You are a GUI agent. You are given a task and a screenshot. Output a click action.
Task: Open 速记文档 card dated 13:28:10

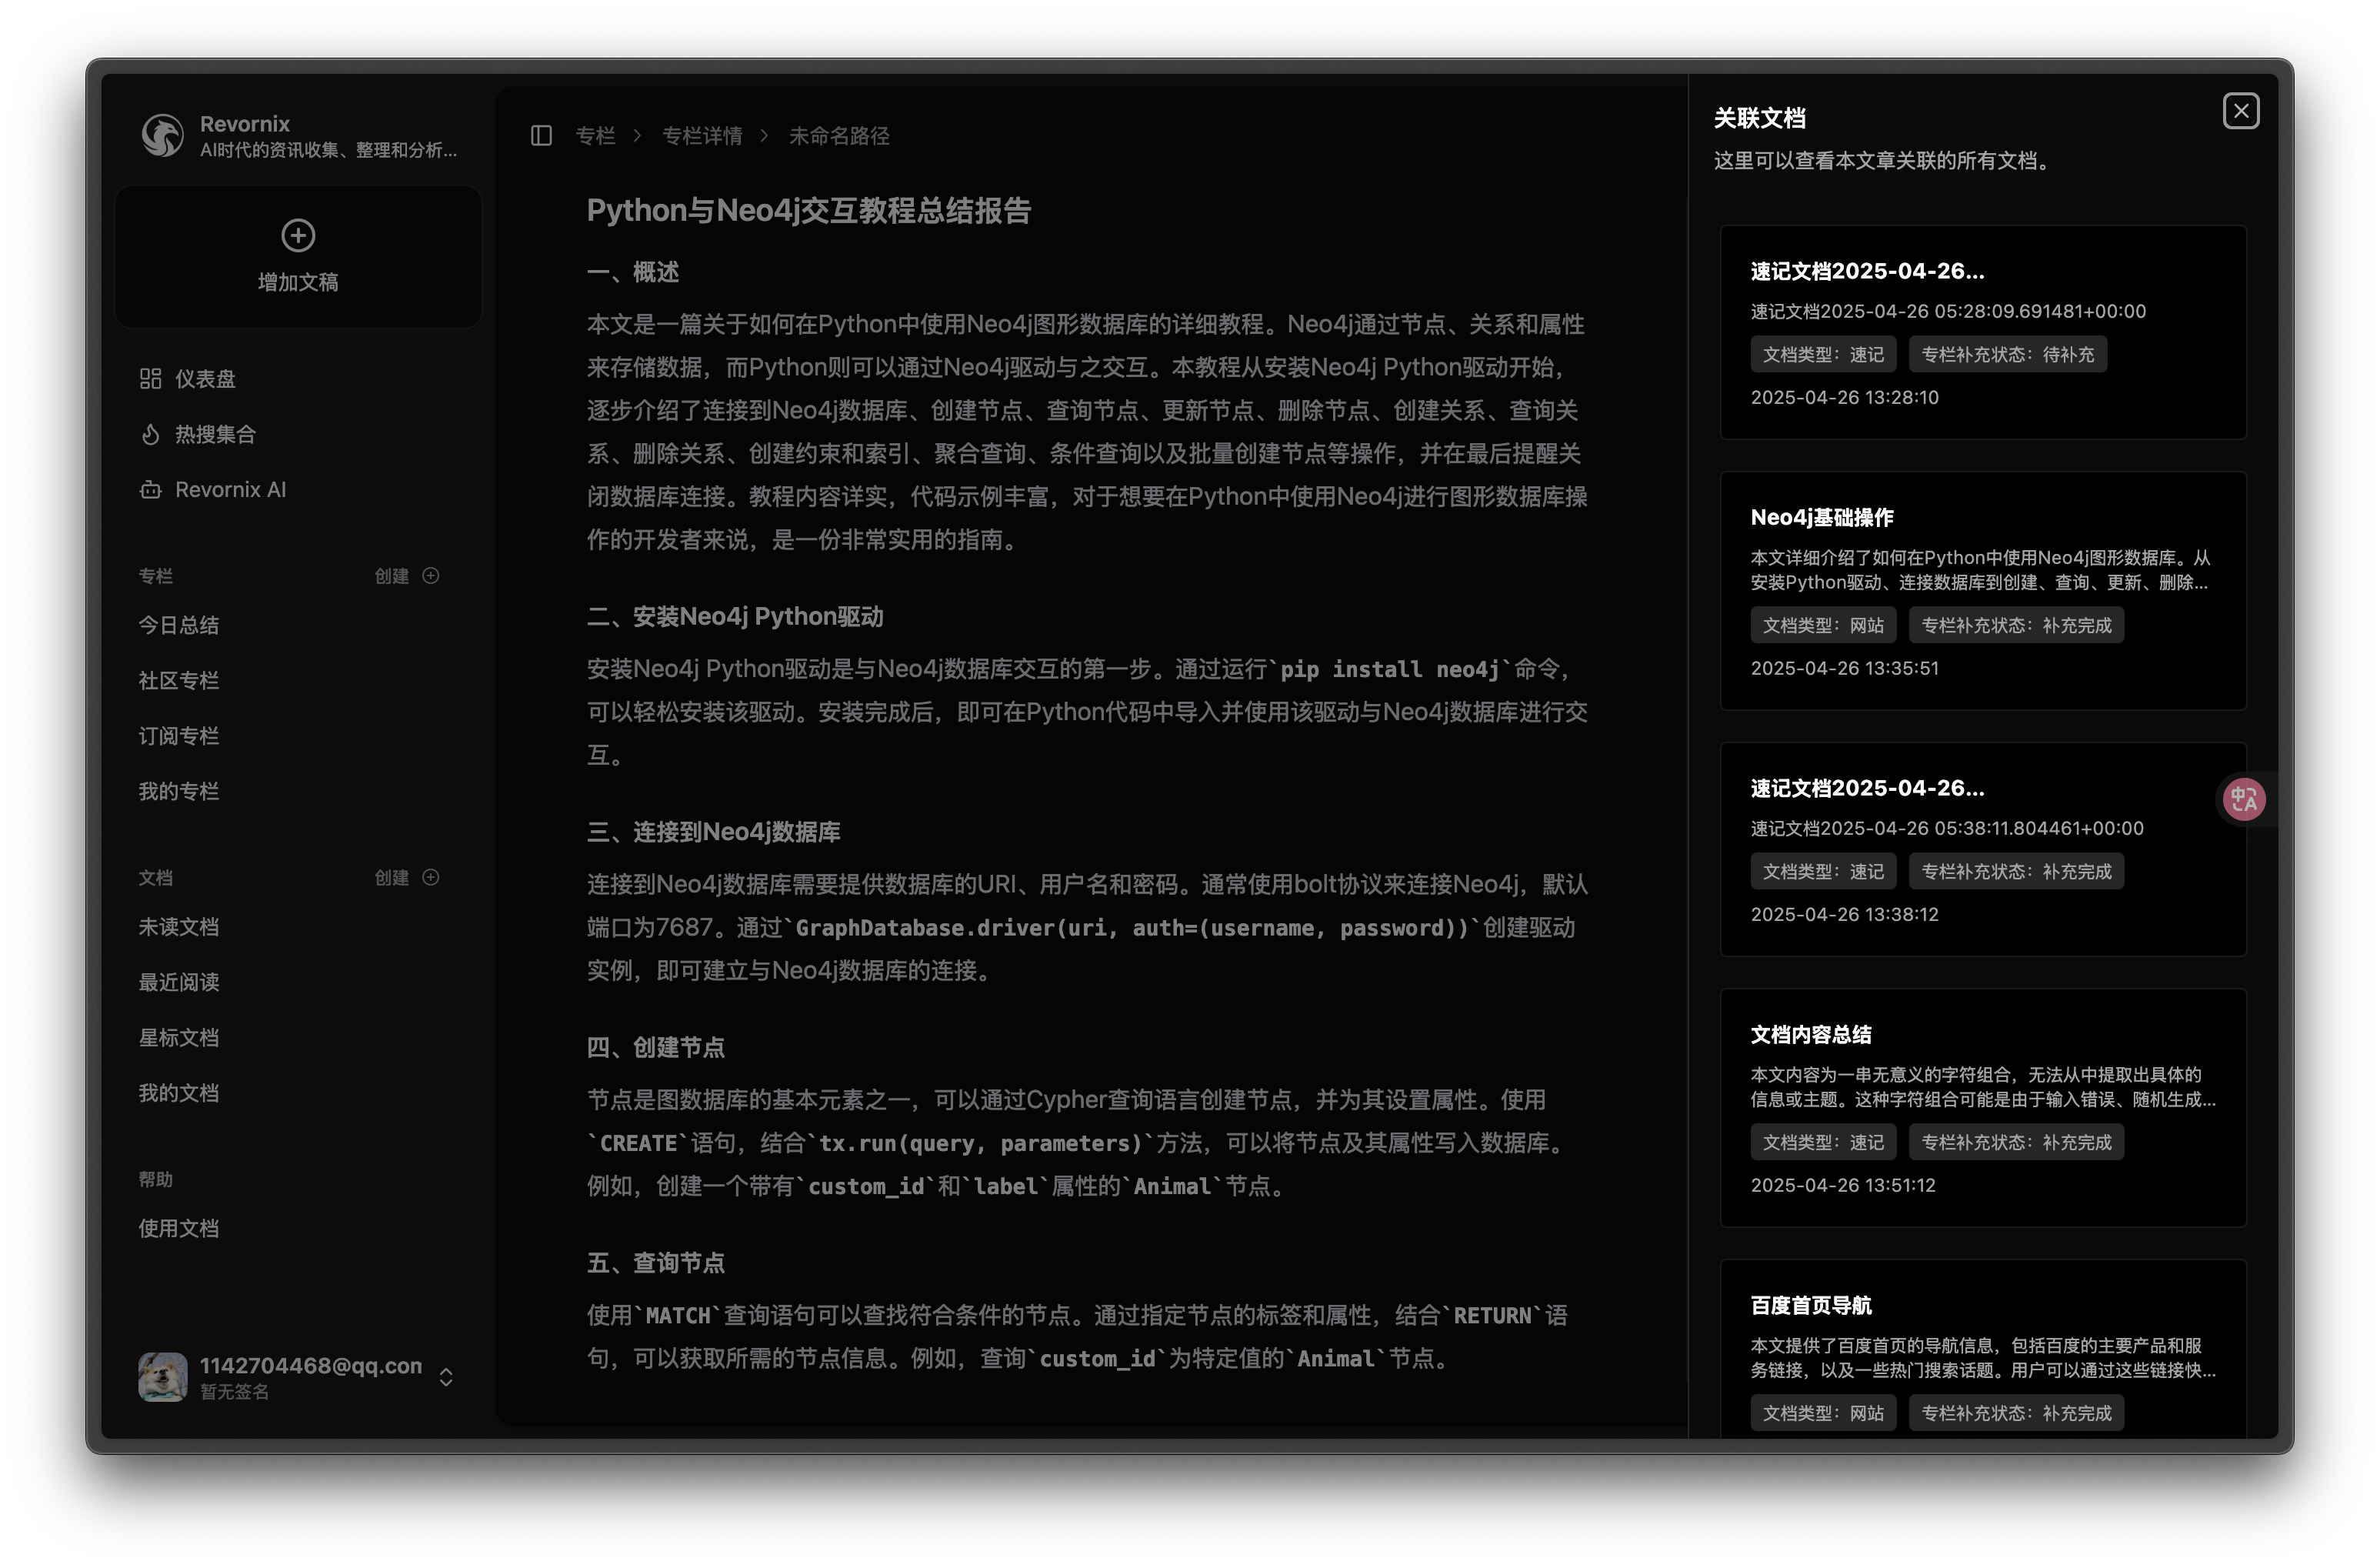(1983, 332)
